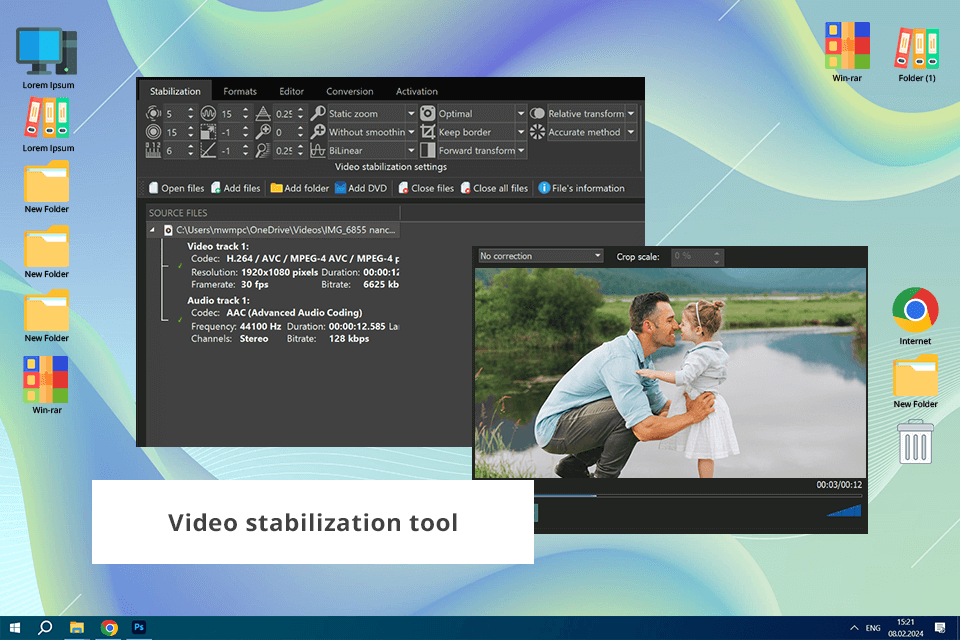
Task: Click the Crop scale percentage field
Action: click(x=697, y=257)
